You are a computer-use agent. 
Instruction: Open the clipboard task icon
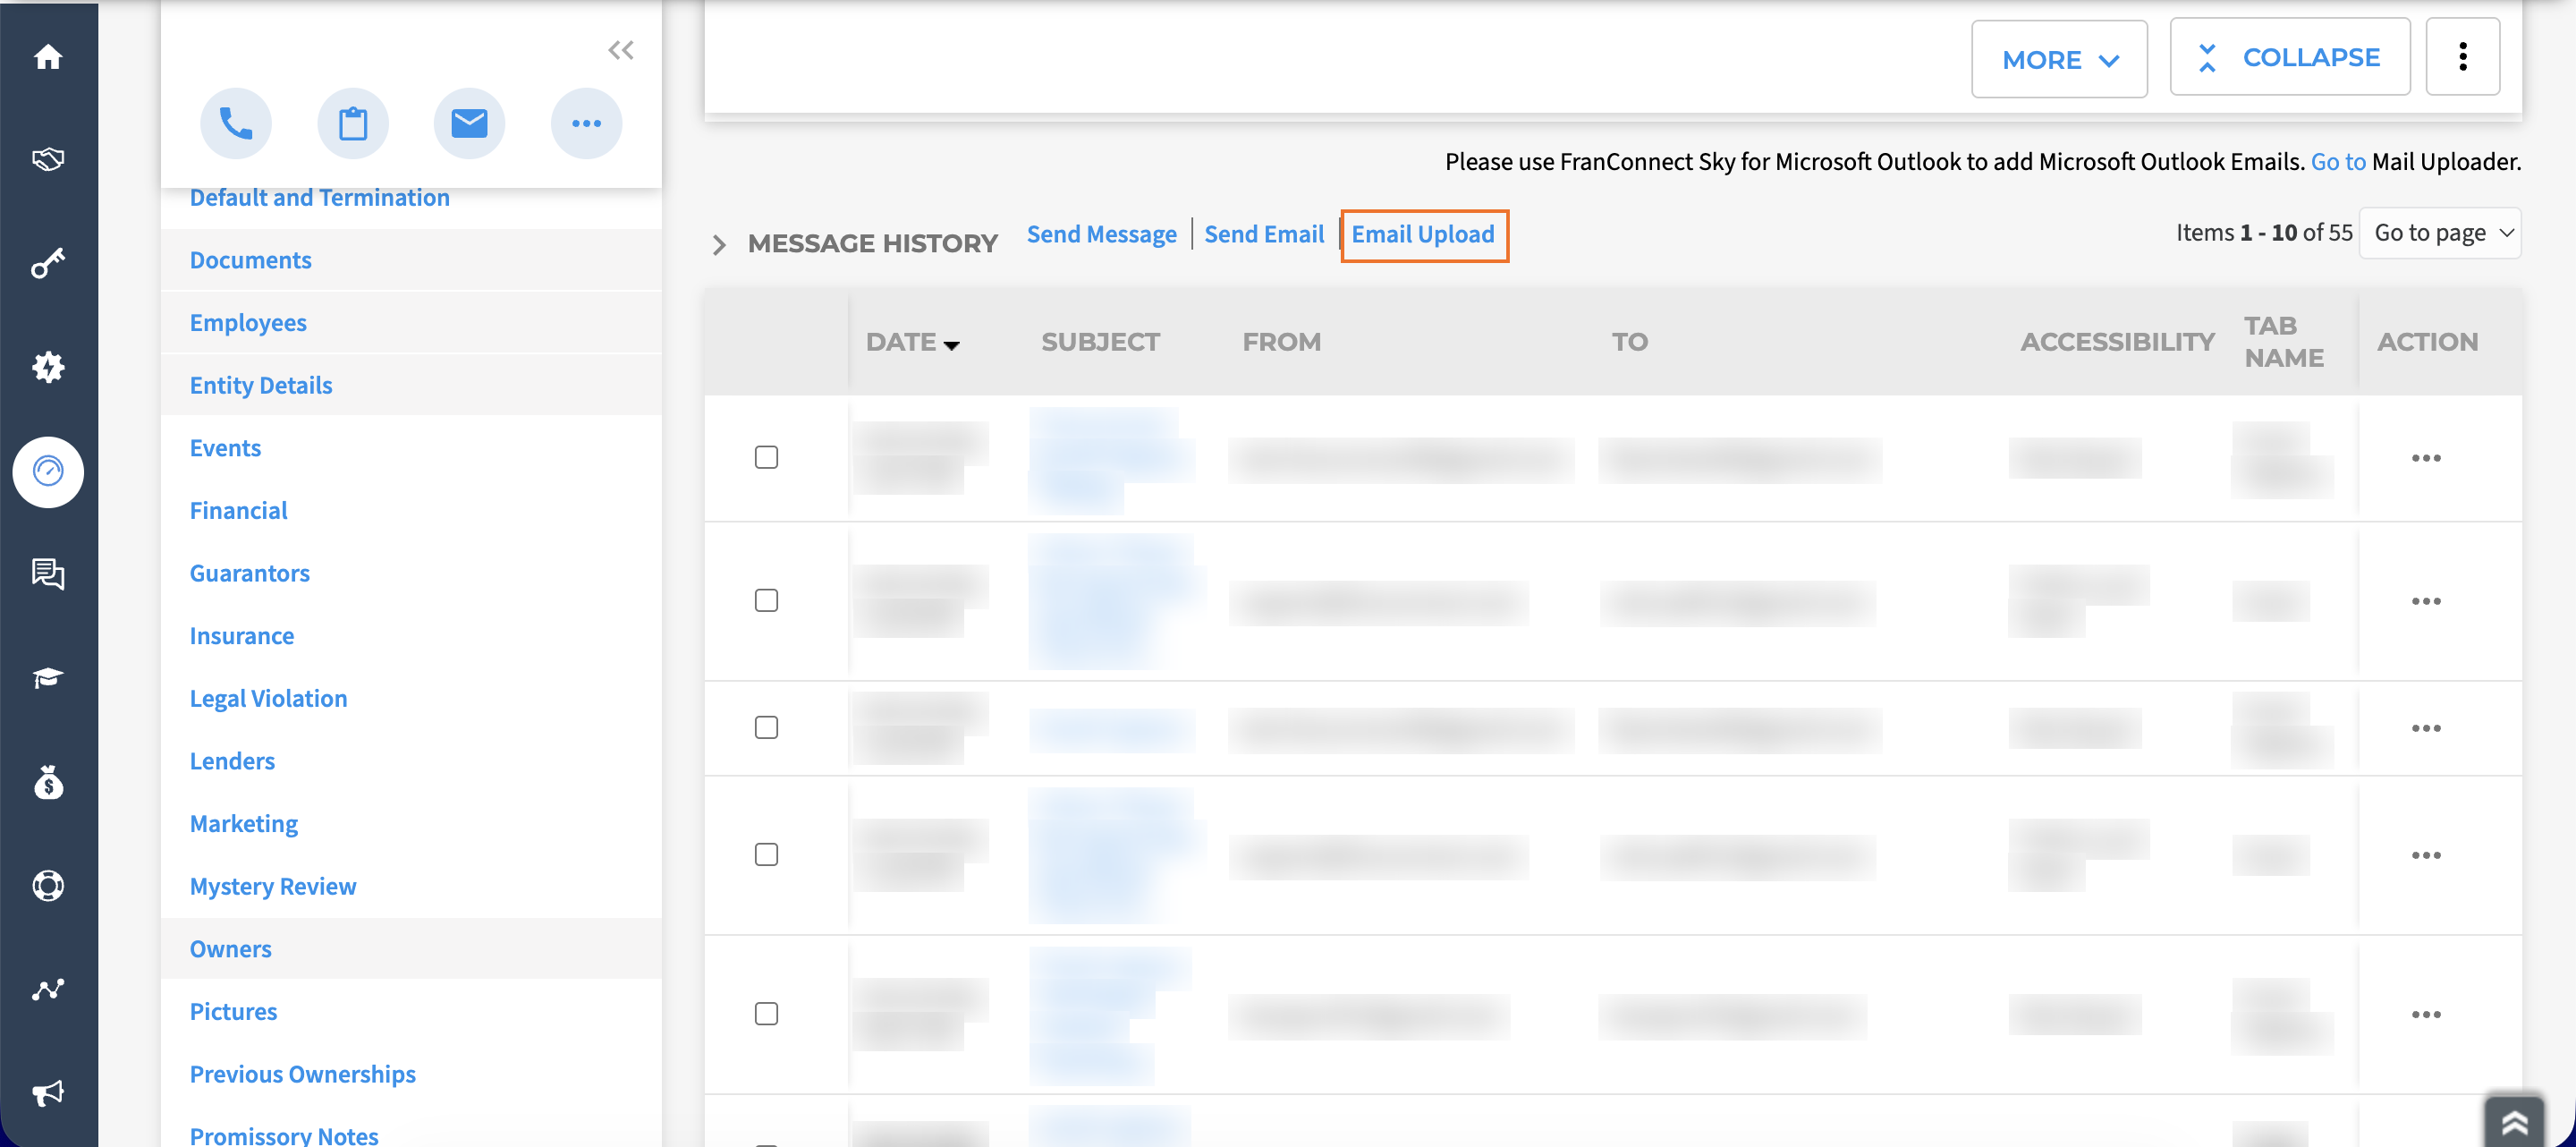pyautogui.click(x=353, y=123)
